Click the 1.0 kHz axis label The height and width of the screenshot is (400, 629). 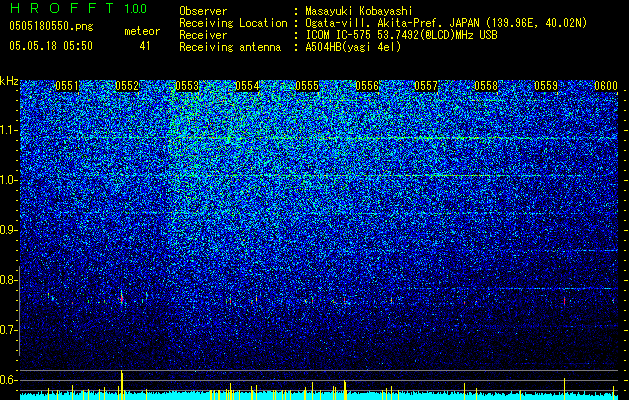point(9,180)
